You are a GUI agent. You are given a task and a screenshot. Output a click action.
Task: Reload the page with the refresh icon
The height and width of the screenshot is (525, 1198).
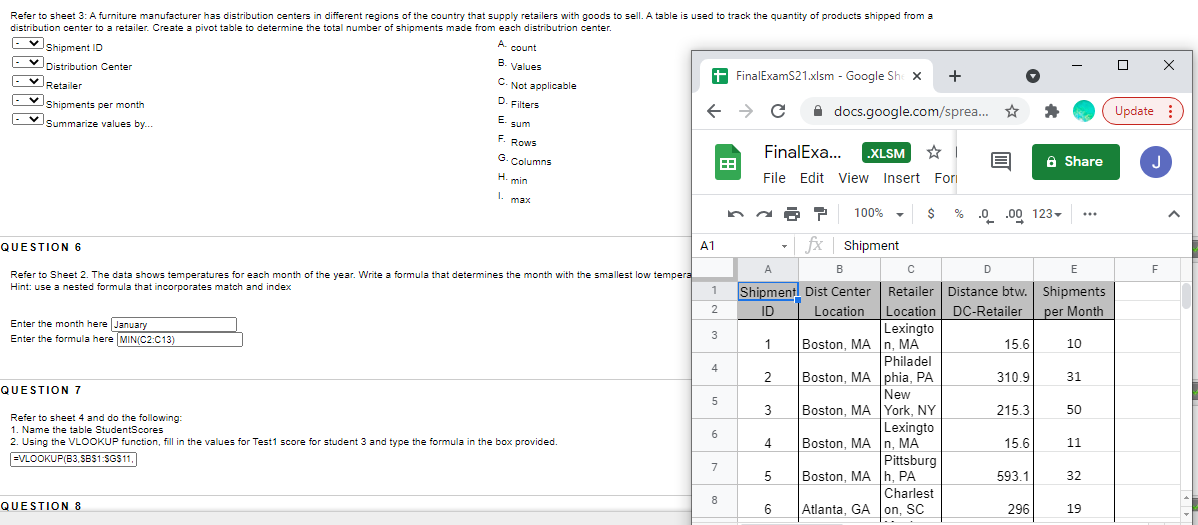point(779,111)
